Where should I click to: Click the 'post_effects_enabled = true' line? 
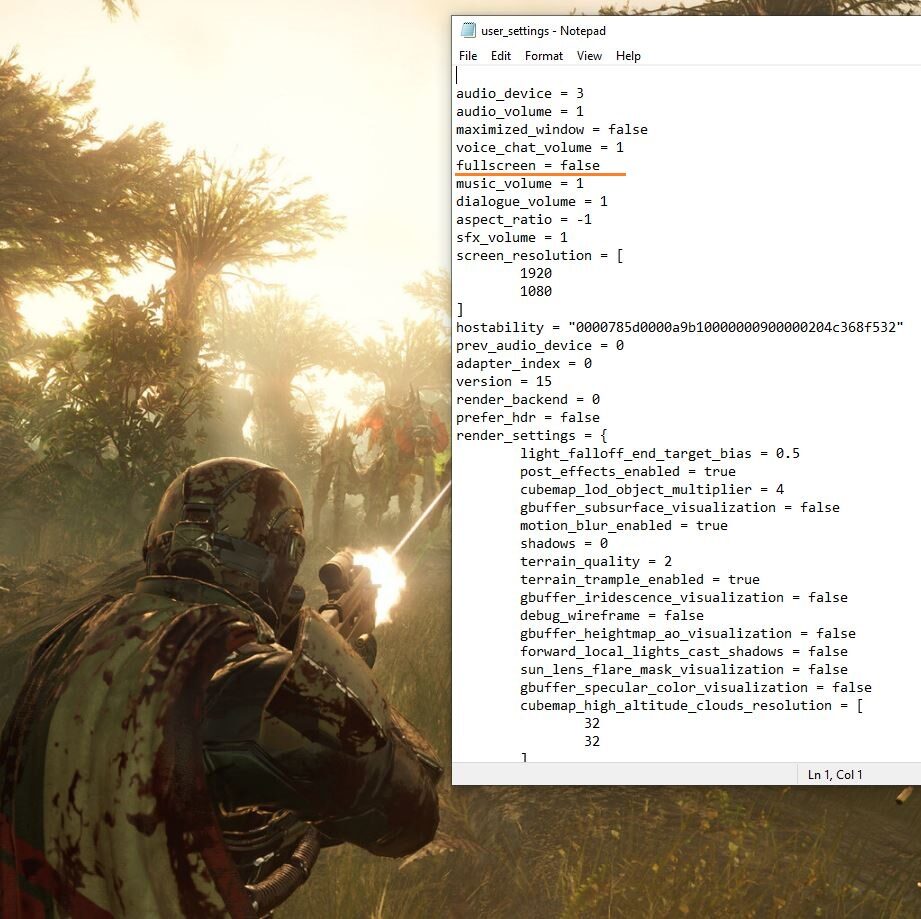pos(628,472)
